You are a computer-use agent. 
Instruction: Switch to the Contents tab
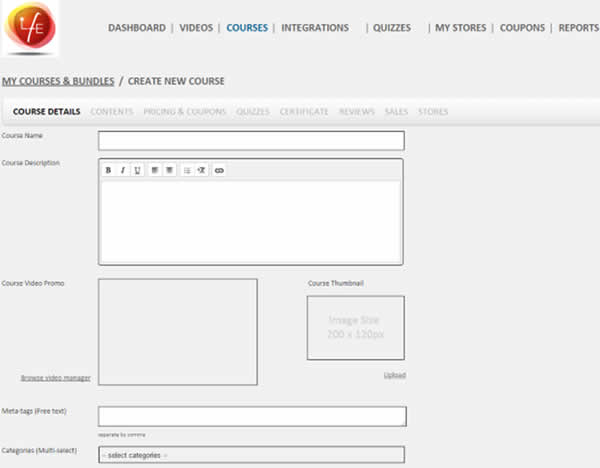[x=112, y=111]
